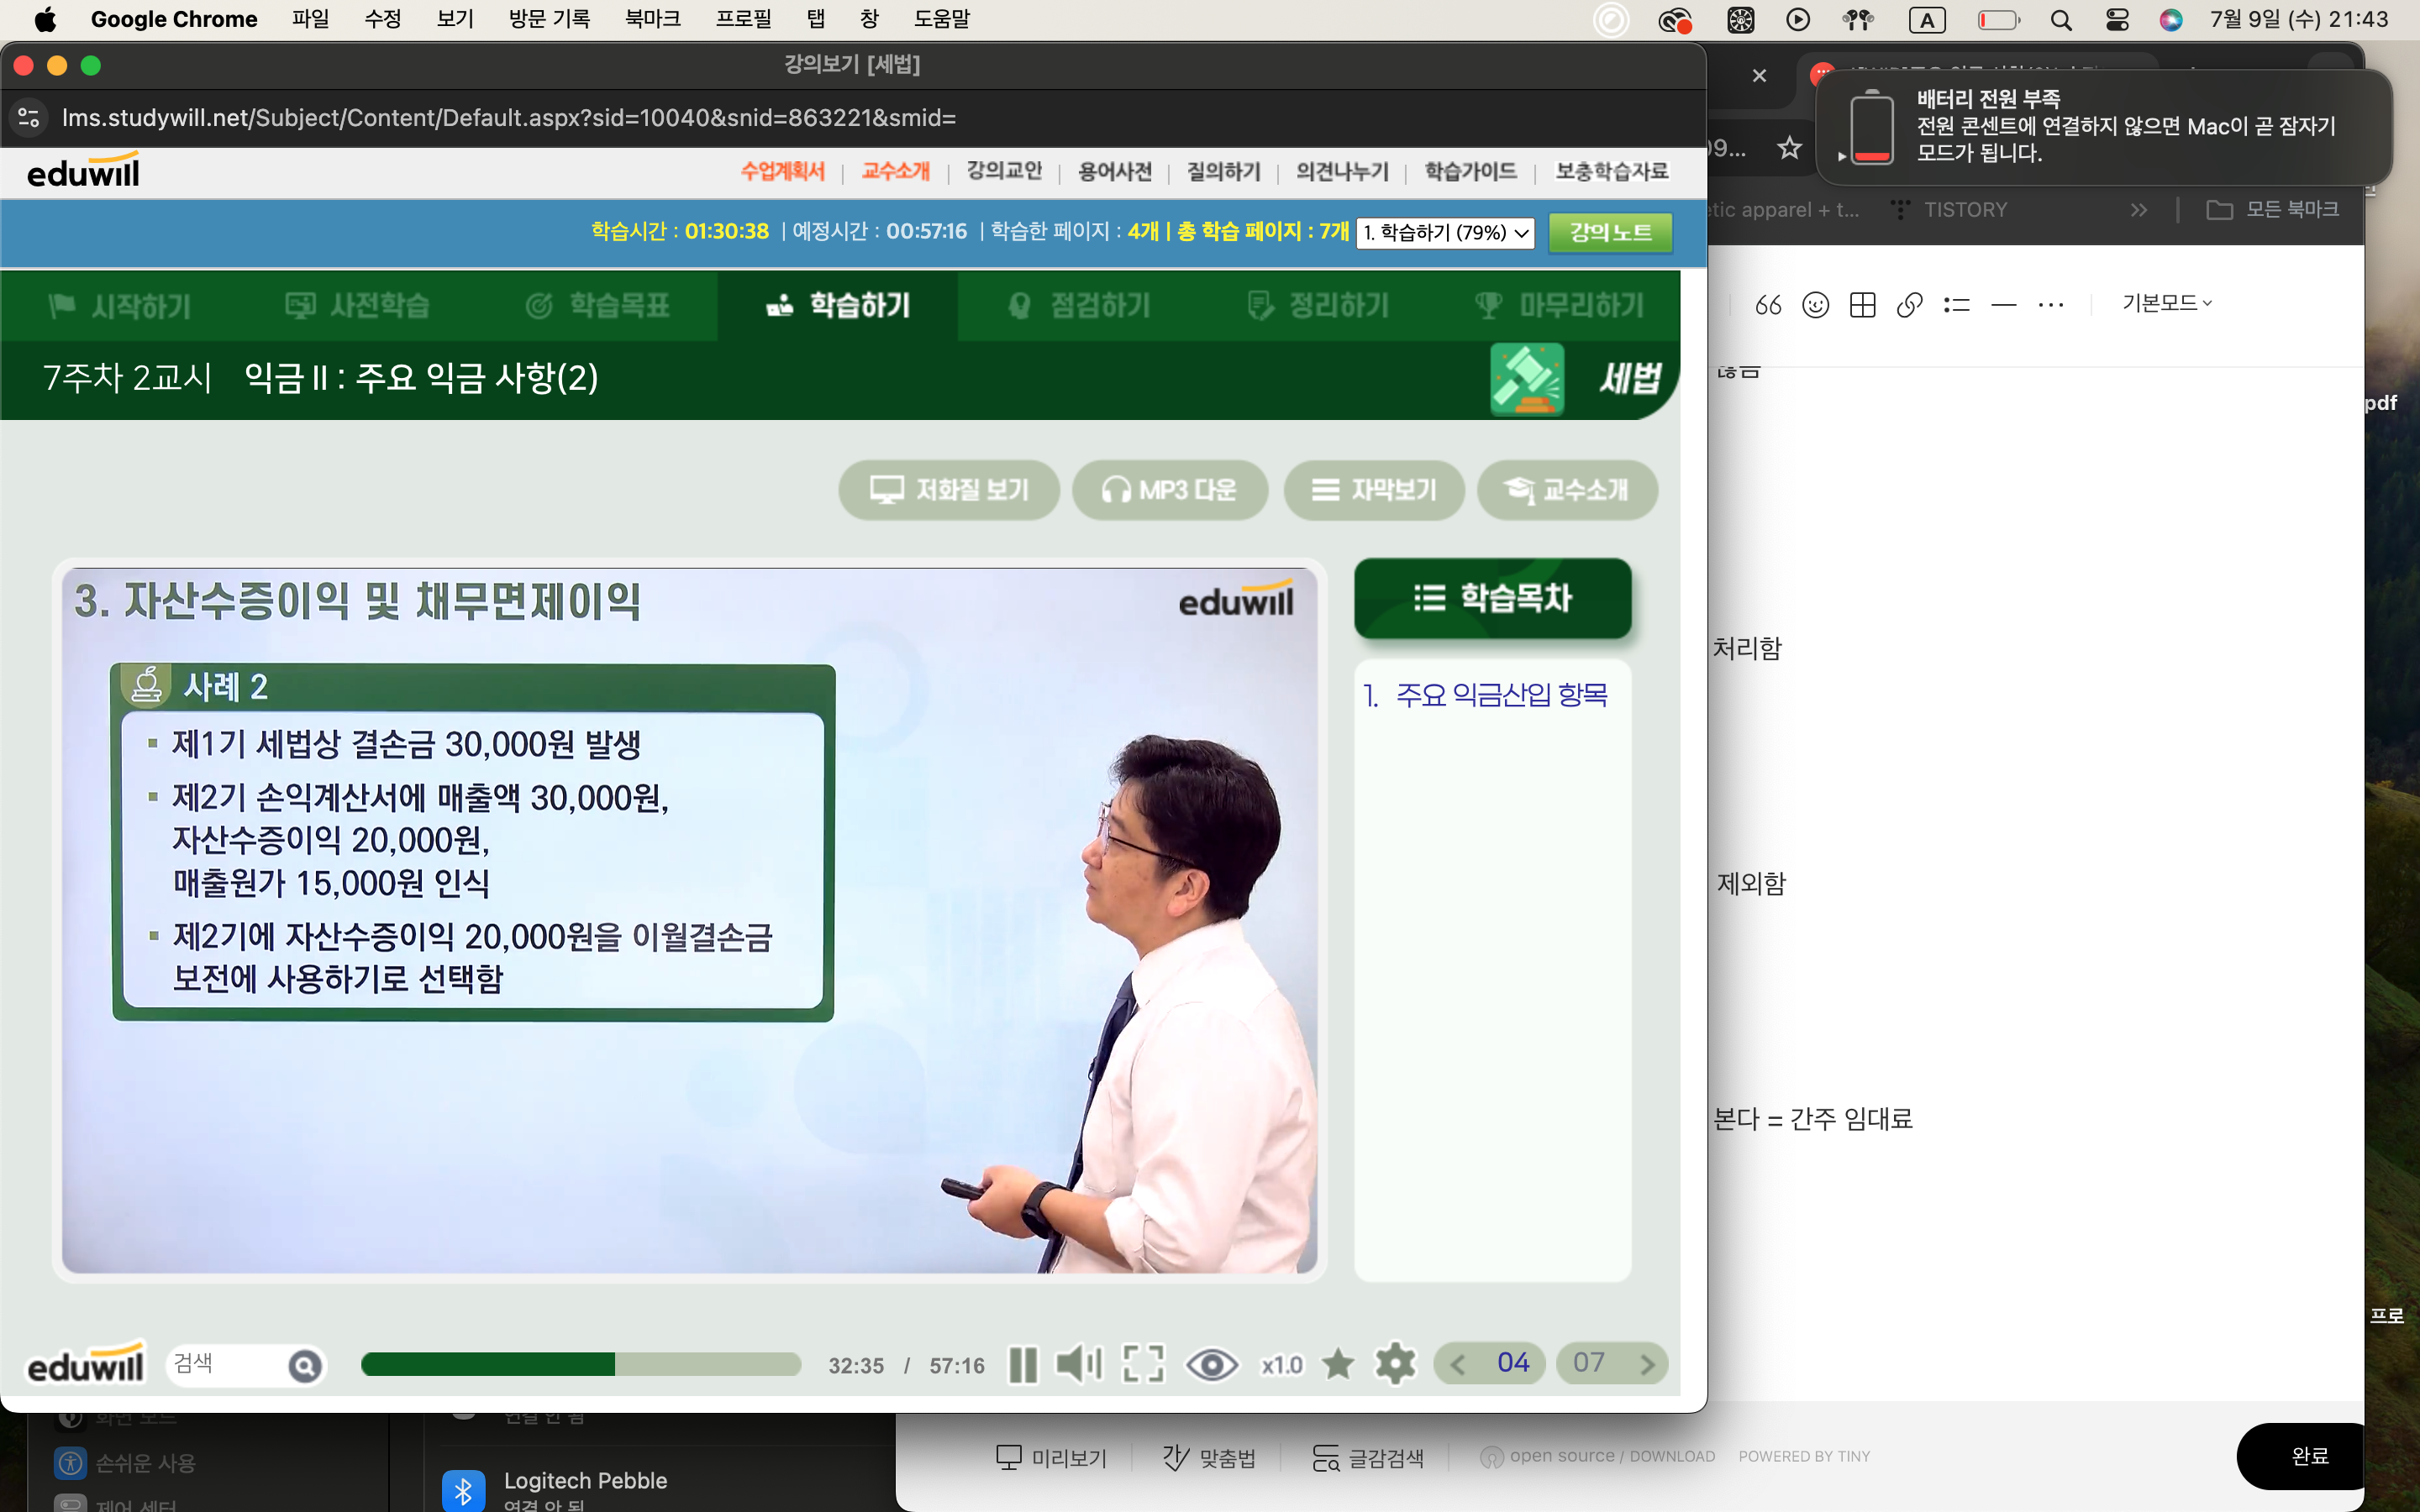Enter fullscreen mode for the video

point(1143,1364)
